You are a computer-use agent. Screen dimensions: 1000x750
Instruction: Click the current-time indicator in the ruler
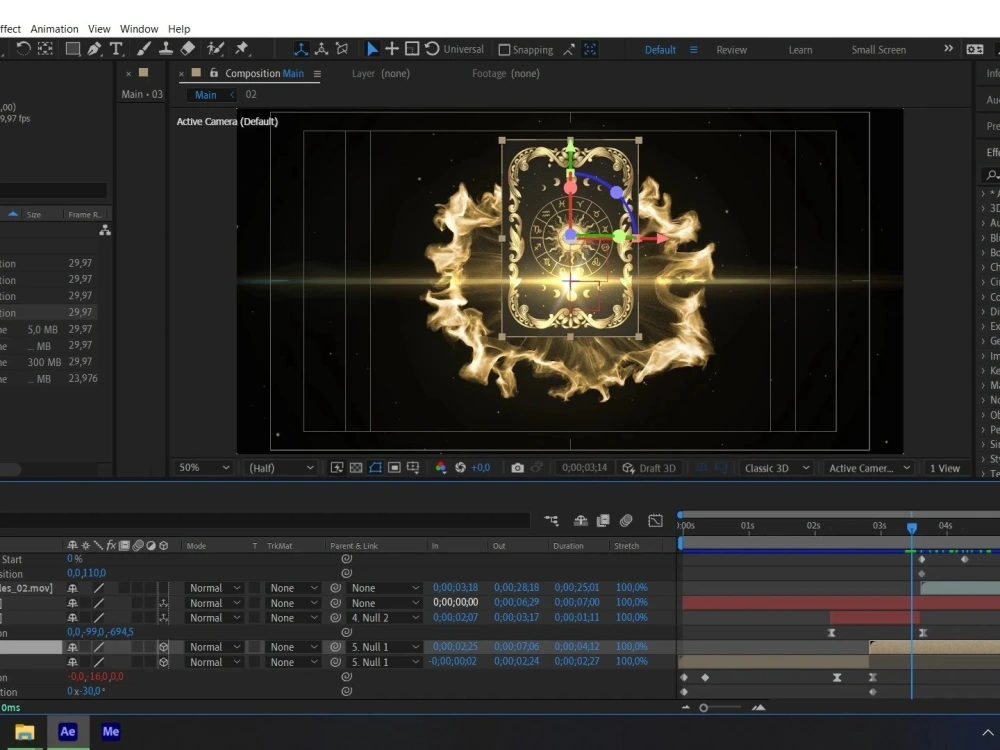tap(912, 527)
